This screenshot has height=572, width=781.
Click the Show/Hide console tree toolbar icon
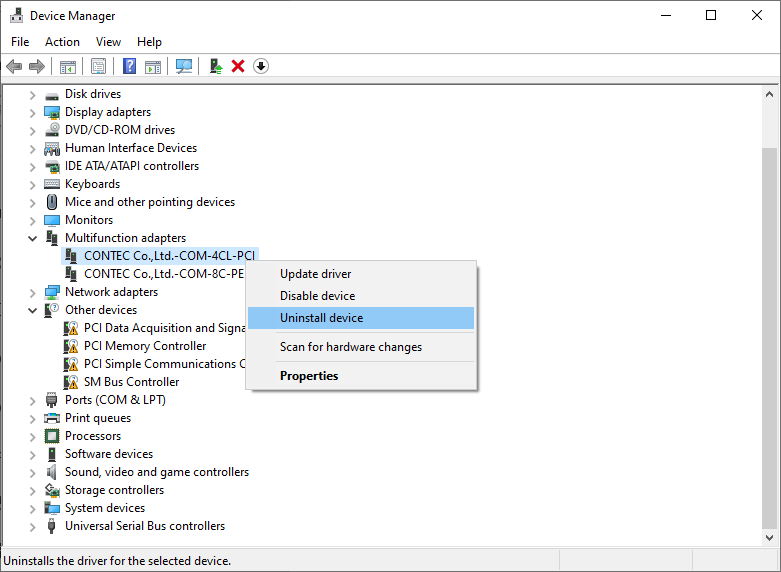pyautogui.click(x=68, y=66)
